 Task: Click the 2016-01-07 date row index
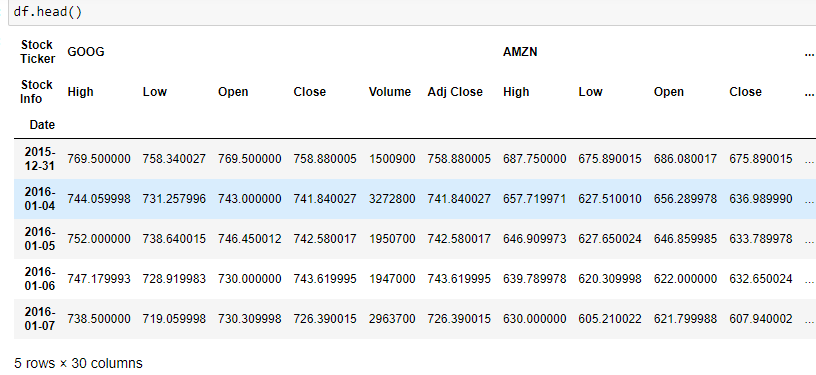coord(40,319)
